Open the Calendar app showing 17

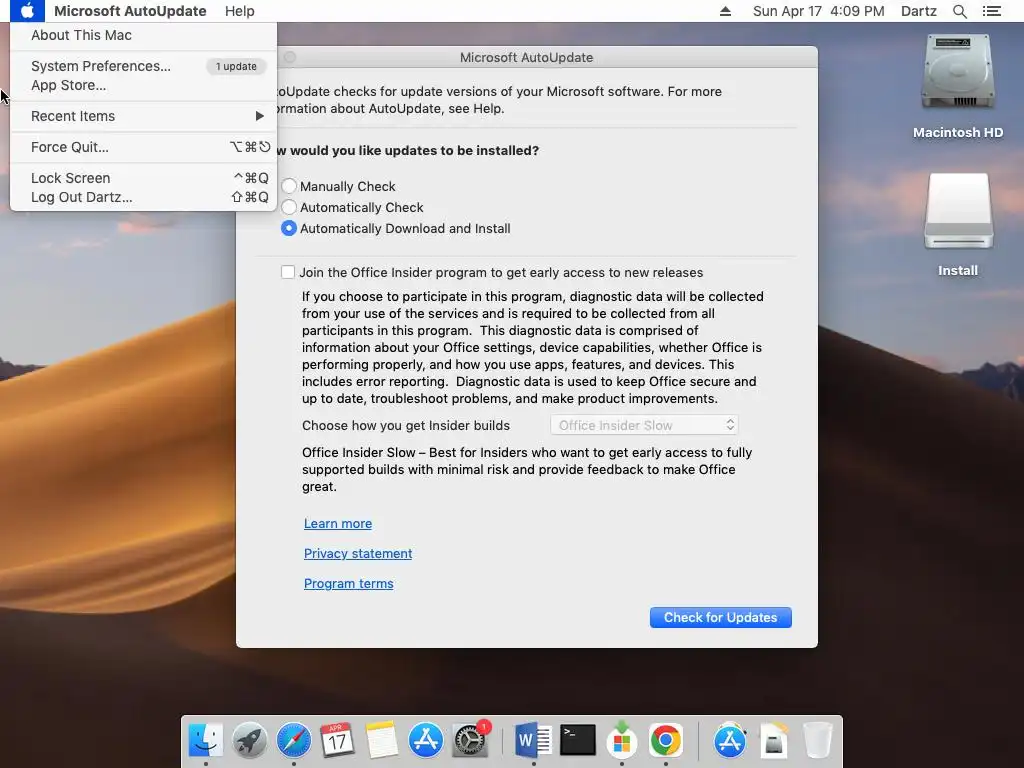pyautogui.click(x=337, y=741)
